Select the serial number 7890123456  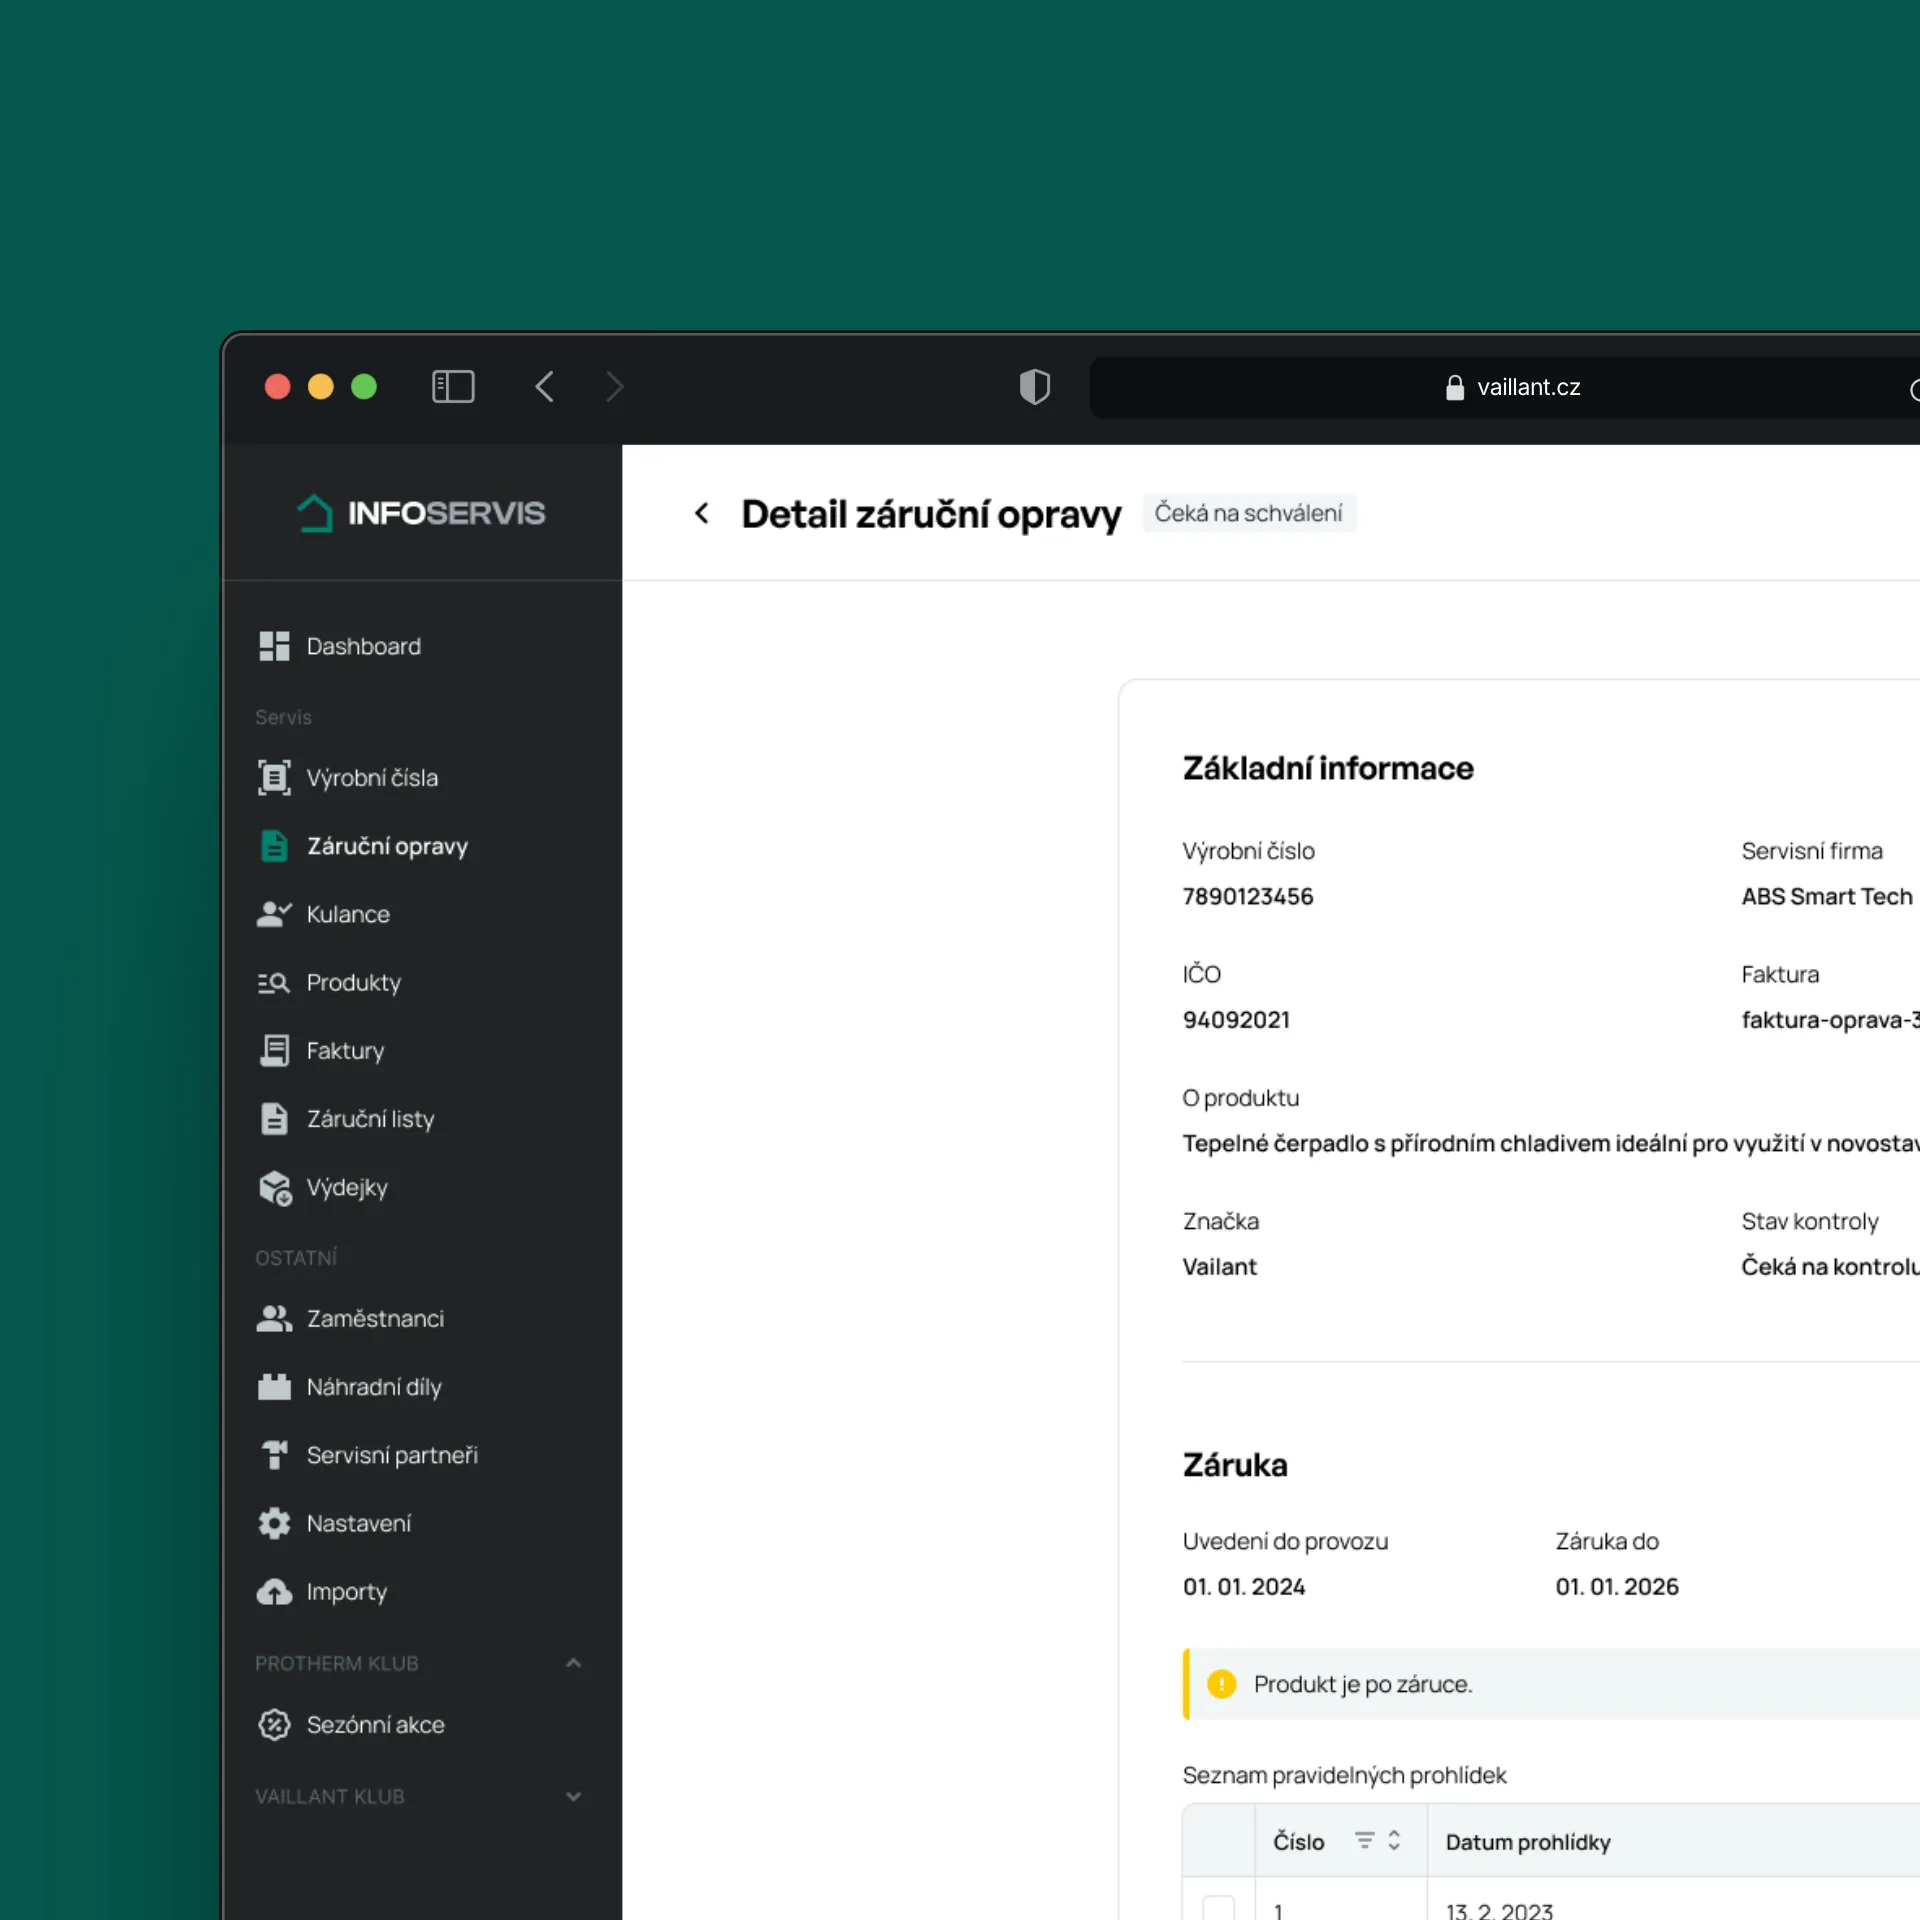coord(1247,896)
